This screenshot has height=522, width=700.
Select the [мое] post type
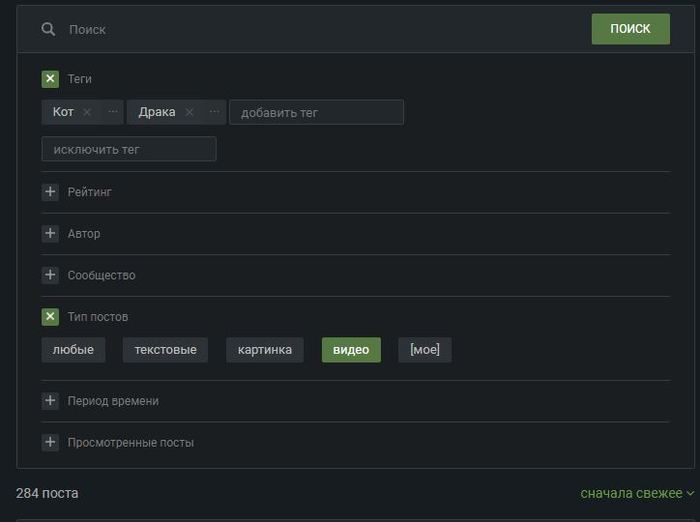425,350
